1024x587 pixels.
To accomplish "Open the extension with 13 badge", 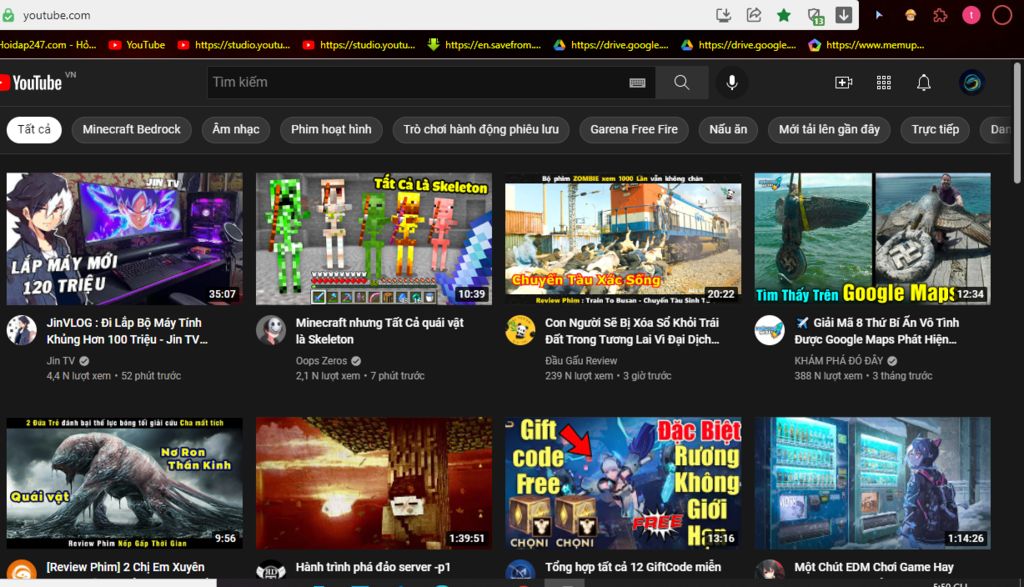I will click(x=815, y=16).
